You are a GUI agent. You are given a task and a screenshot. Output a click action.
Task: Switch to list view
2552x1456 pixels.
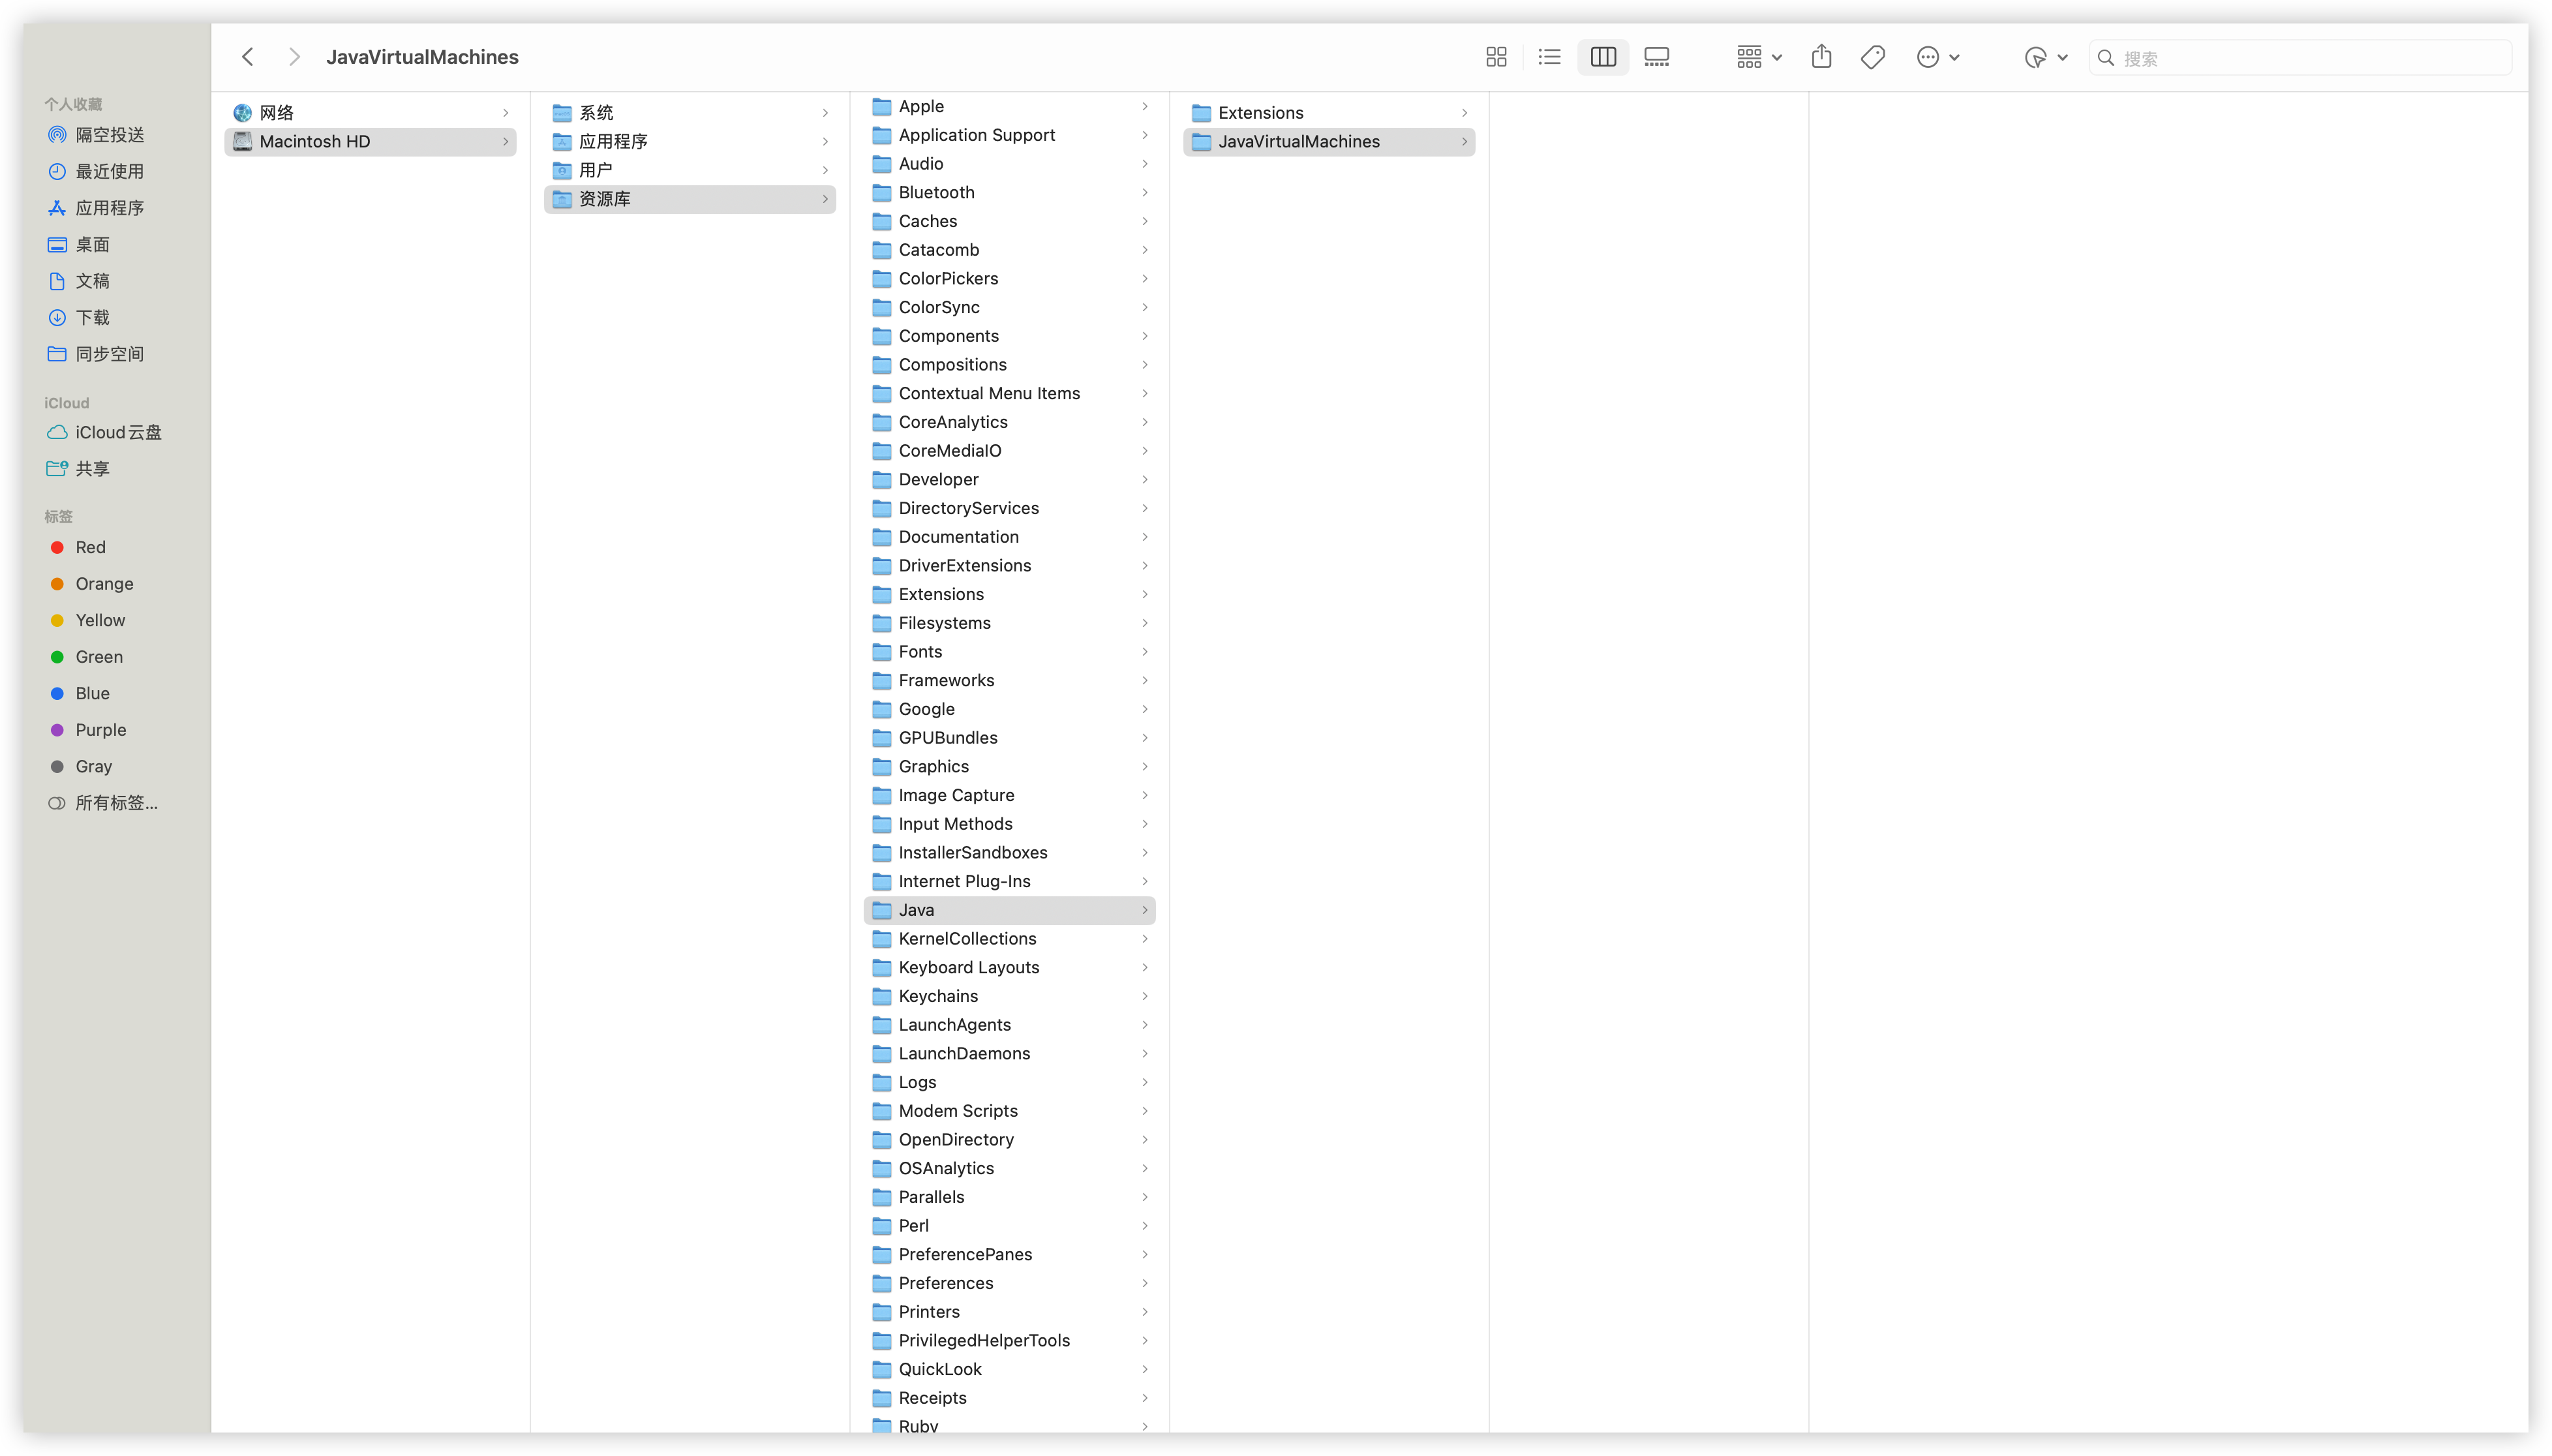click(x=1549, y=57)
